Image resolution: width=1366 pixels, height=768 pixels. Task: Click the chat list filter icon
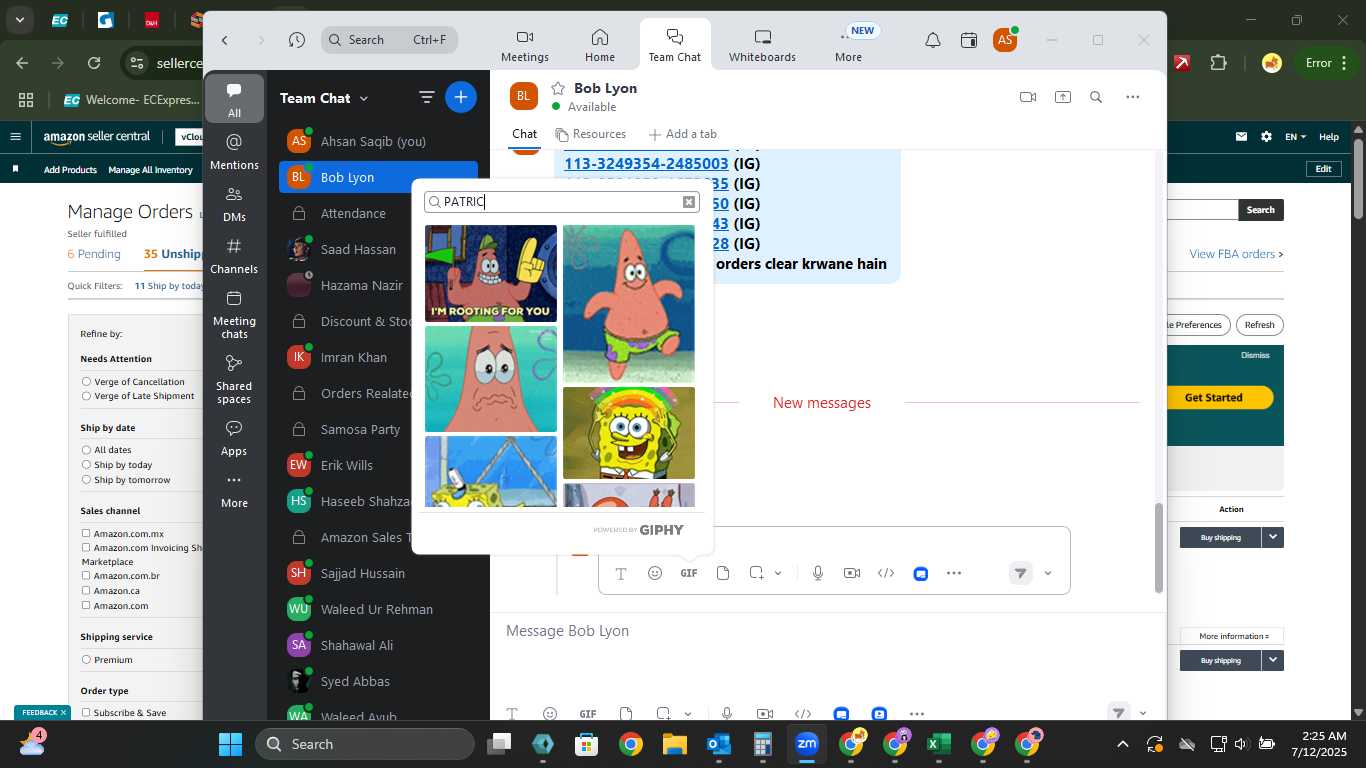click(x=427, y=97)
